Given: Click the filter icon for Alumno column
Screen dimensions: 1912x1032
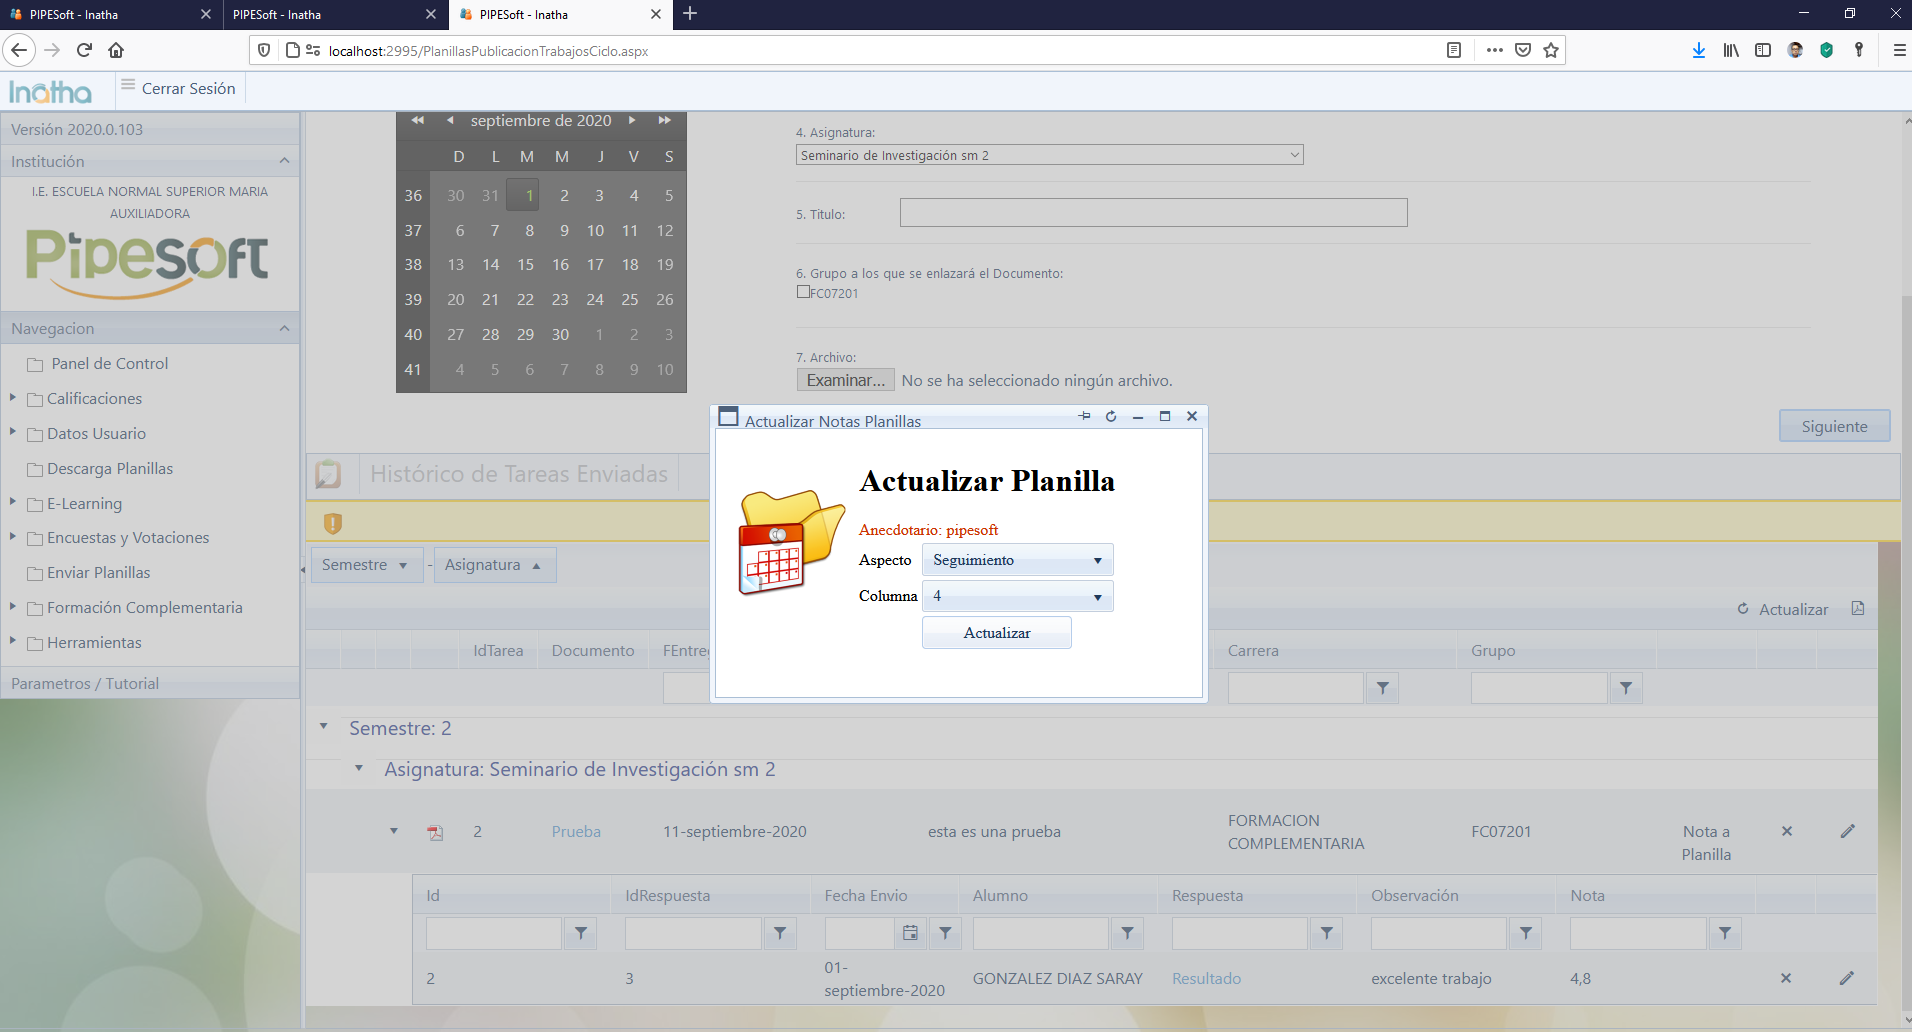Looking at the screenshot, I should coord(1127,933).
